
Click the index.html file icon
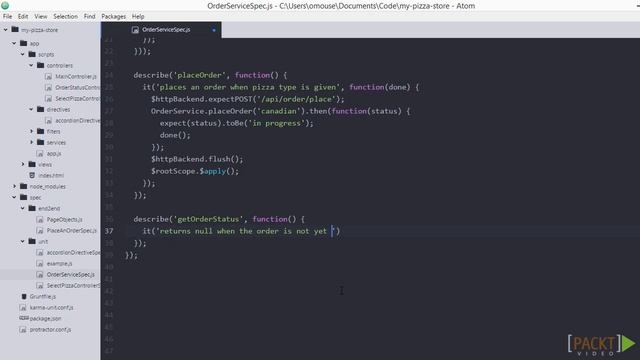[32, 175]
